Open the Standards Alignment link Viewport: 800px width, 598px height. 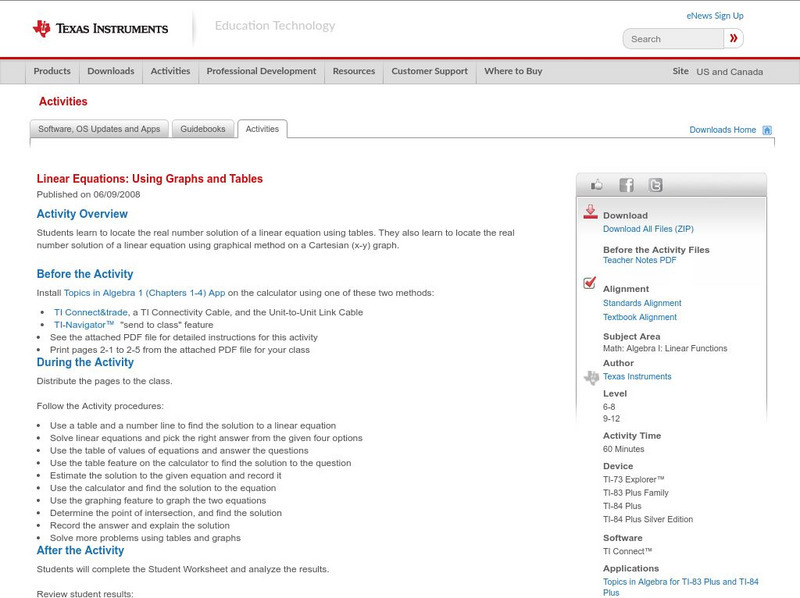pos(642,303)
